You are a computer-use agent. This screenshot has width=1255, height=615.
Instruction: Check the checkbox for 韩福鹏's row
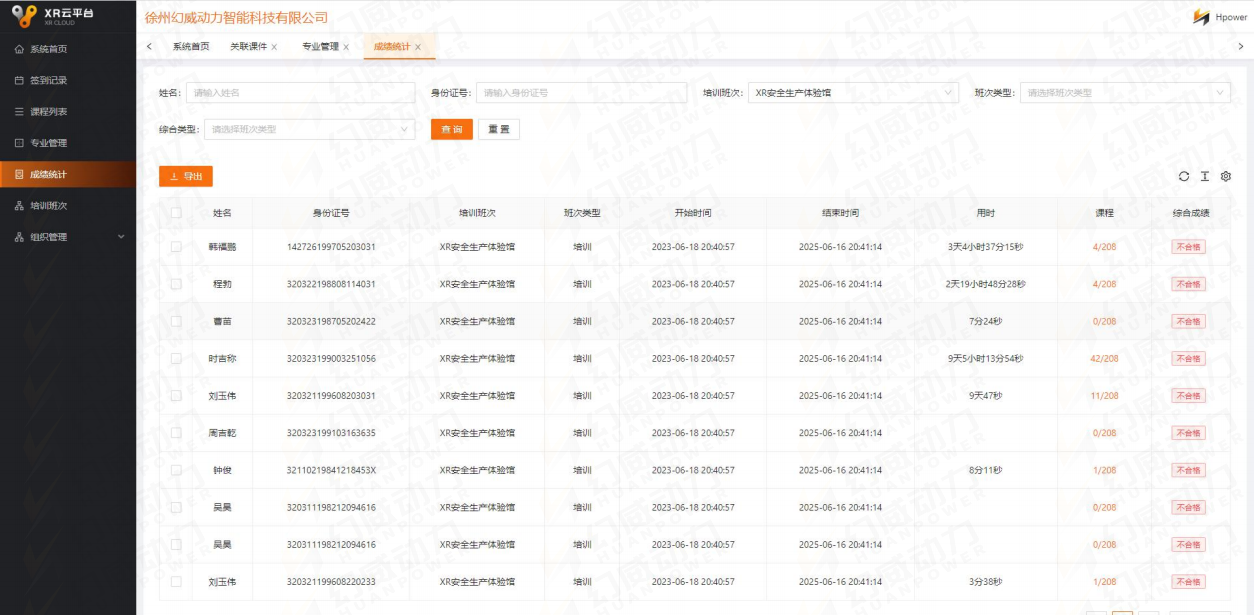coord(176,247)
